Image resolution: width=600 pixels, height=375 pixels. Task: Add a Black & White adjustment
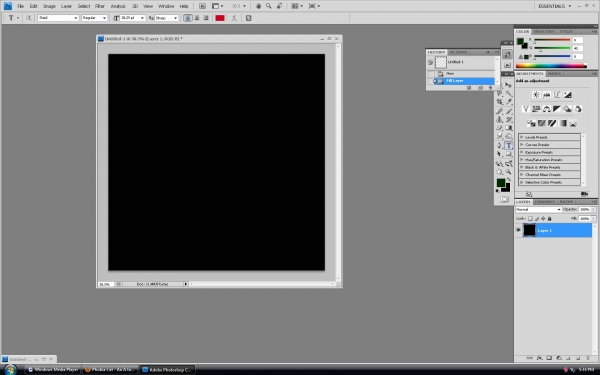click(x=557, y=109)
